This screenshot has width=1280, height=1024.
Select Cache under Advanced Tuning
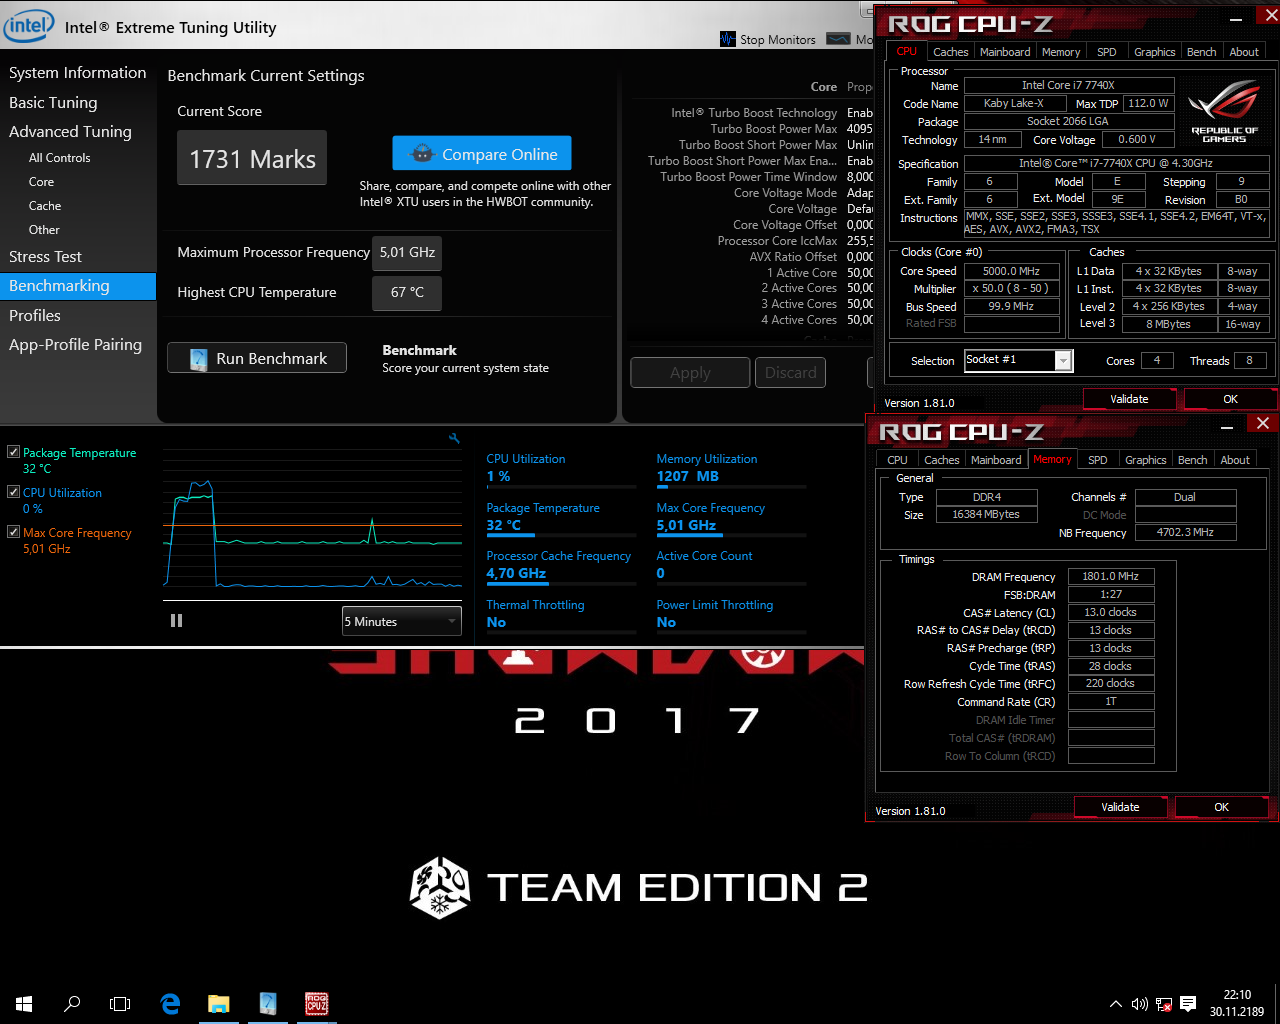pyautogui.click(x=45, y=206)
